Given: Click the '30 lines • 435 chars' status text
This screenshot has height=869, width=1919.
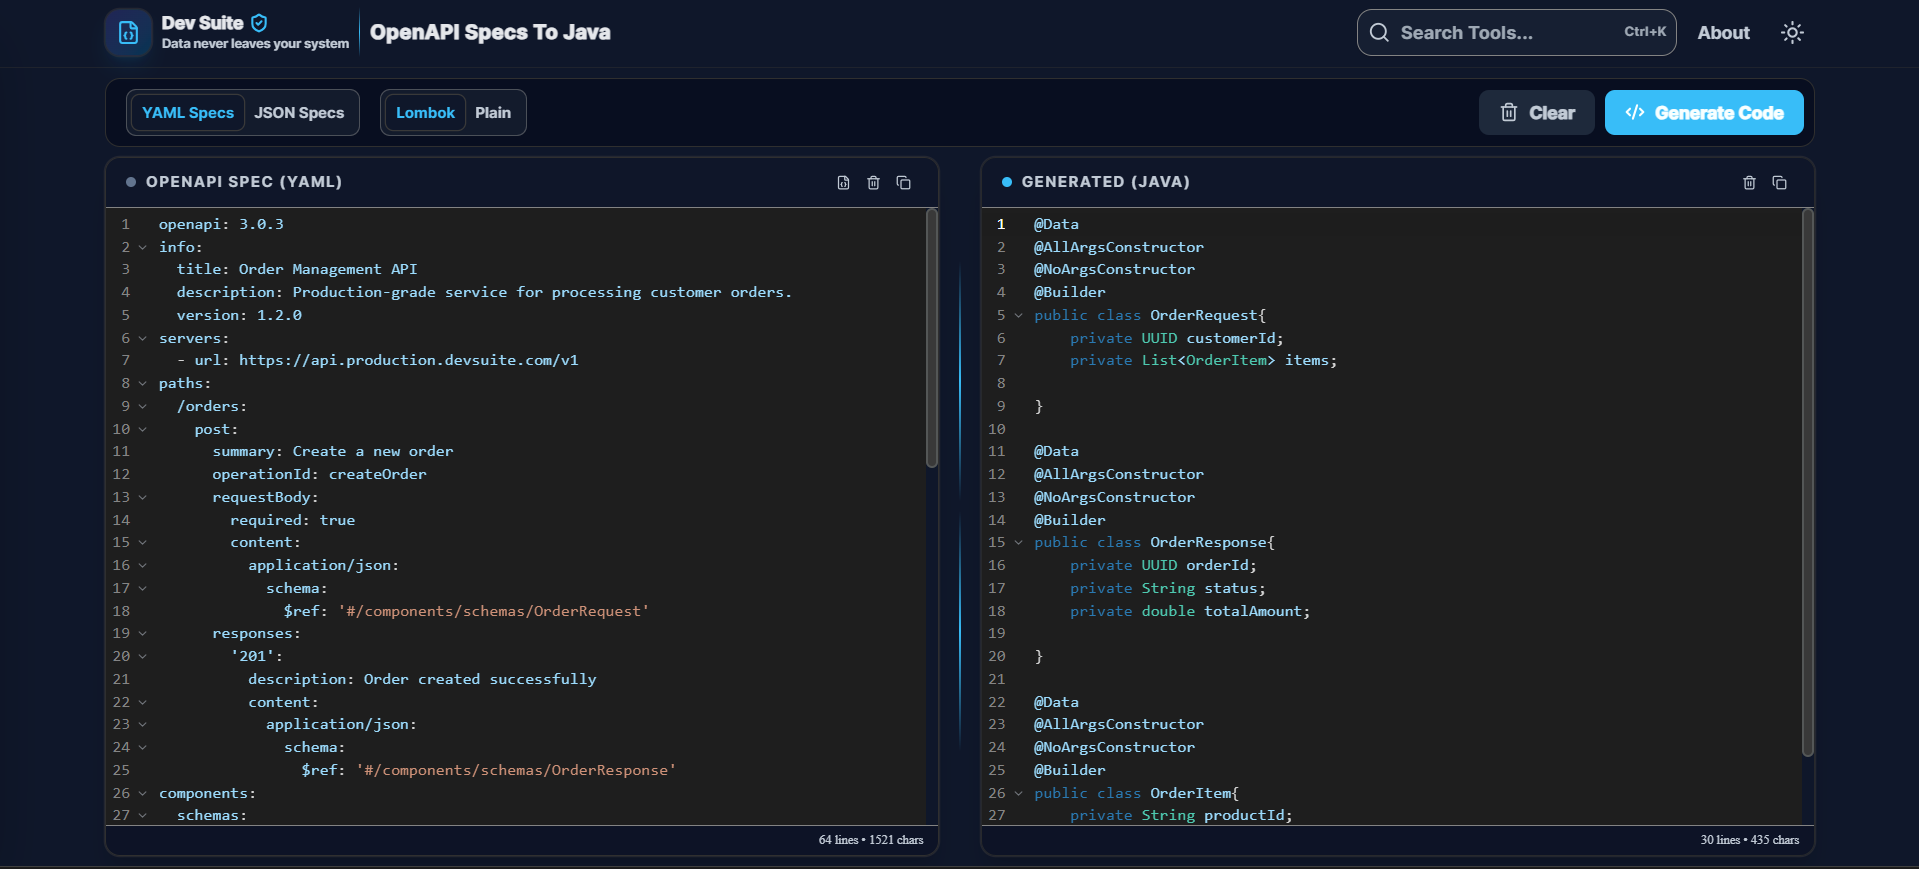Looking at the screenshot, I should (1749, 840).
